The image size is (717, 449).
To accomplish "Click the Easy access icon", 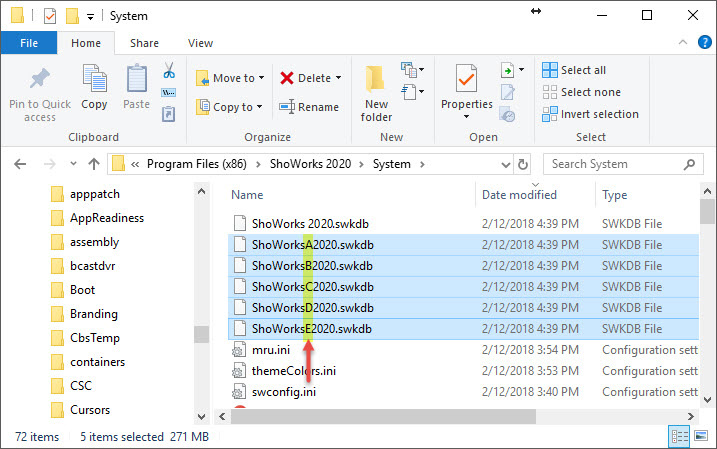I will (409, 92).
